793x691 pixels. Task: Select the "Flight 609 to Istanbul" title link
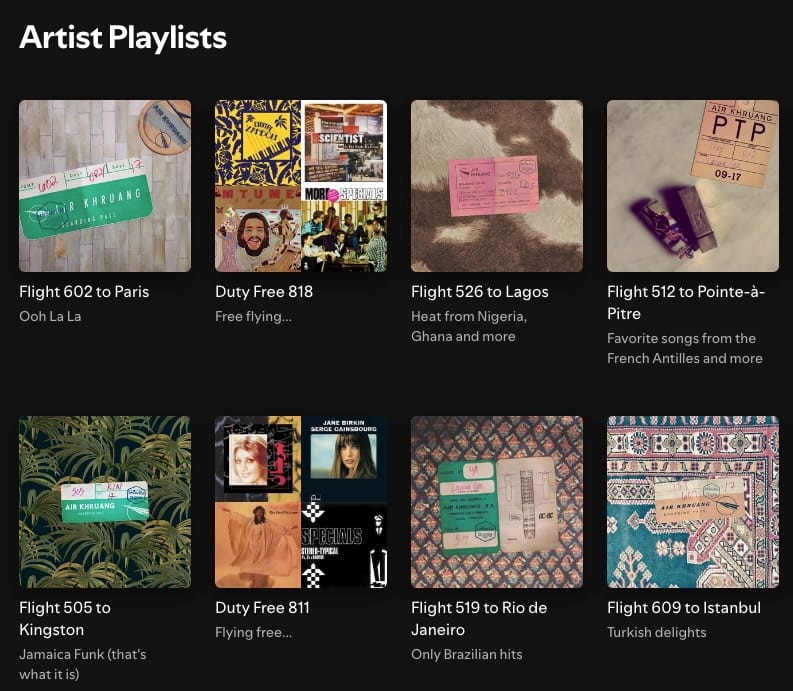[684, 608]
